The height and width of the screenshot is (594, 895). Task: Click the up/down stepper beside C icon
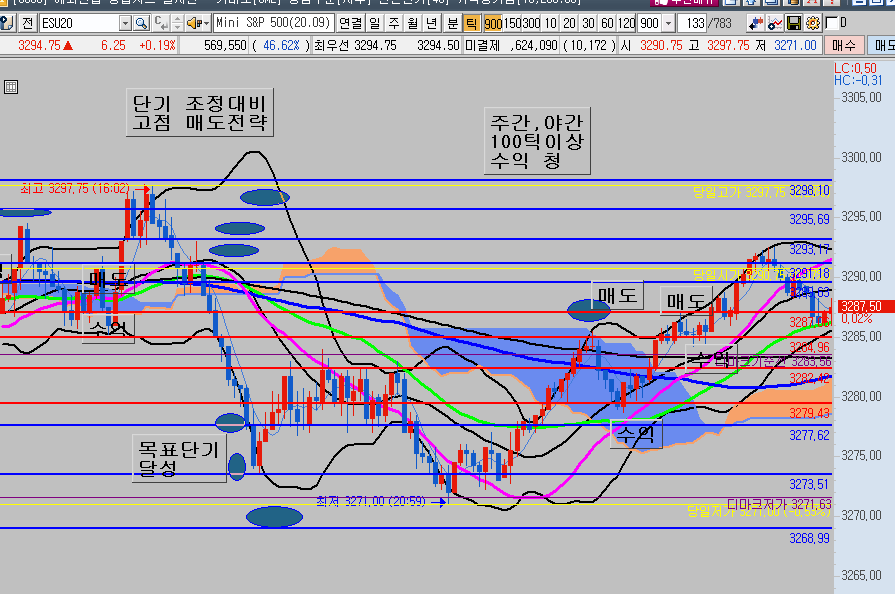pyautogui.click(x=178, y=23)
